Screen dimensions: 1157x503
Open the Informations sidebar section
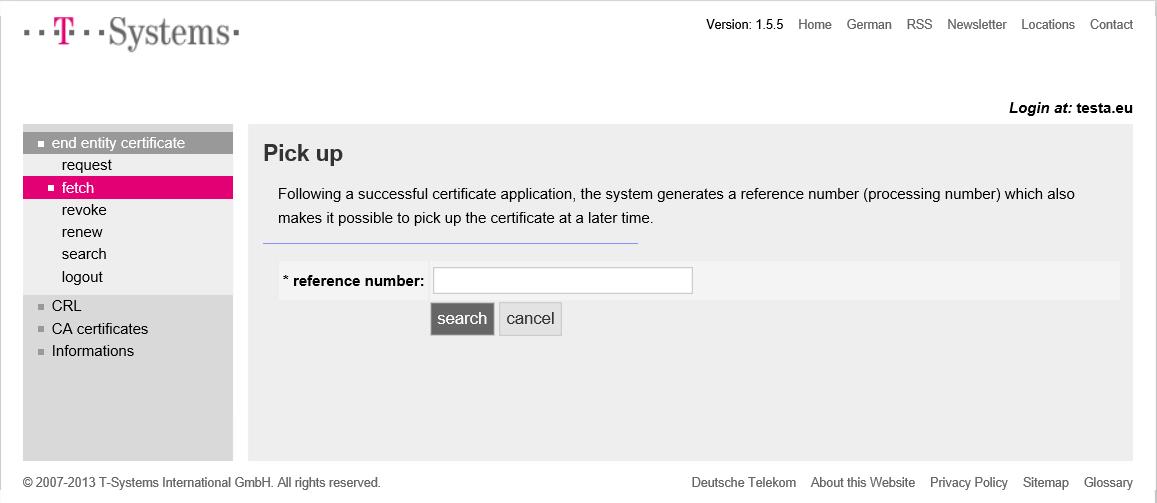tap(92, 351)
